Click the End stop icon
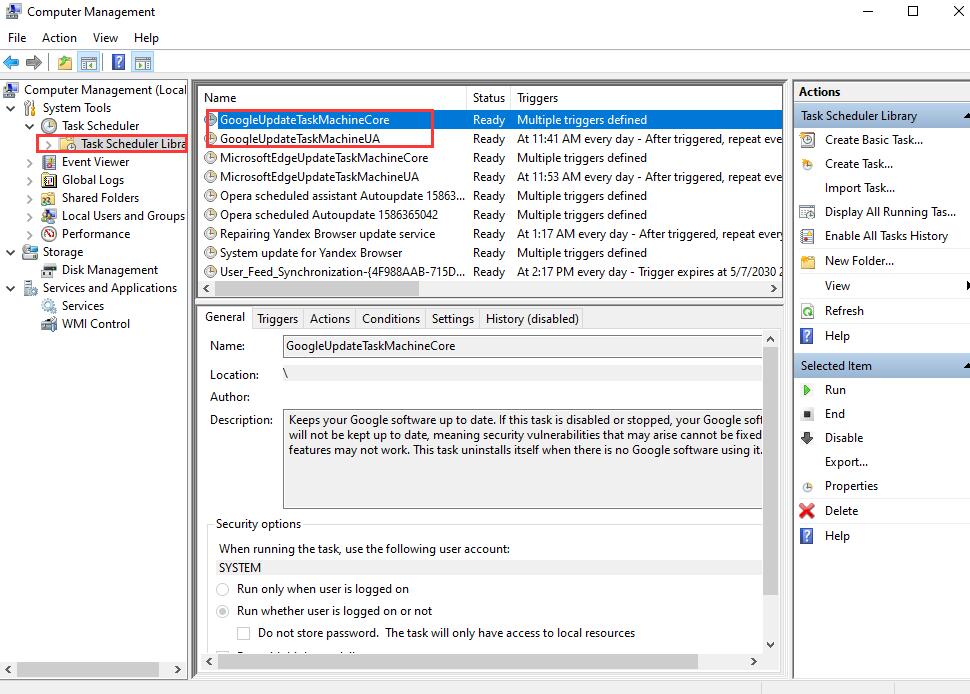This screenshot has height=694, width=970. (x=807, y=414)
